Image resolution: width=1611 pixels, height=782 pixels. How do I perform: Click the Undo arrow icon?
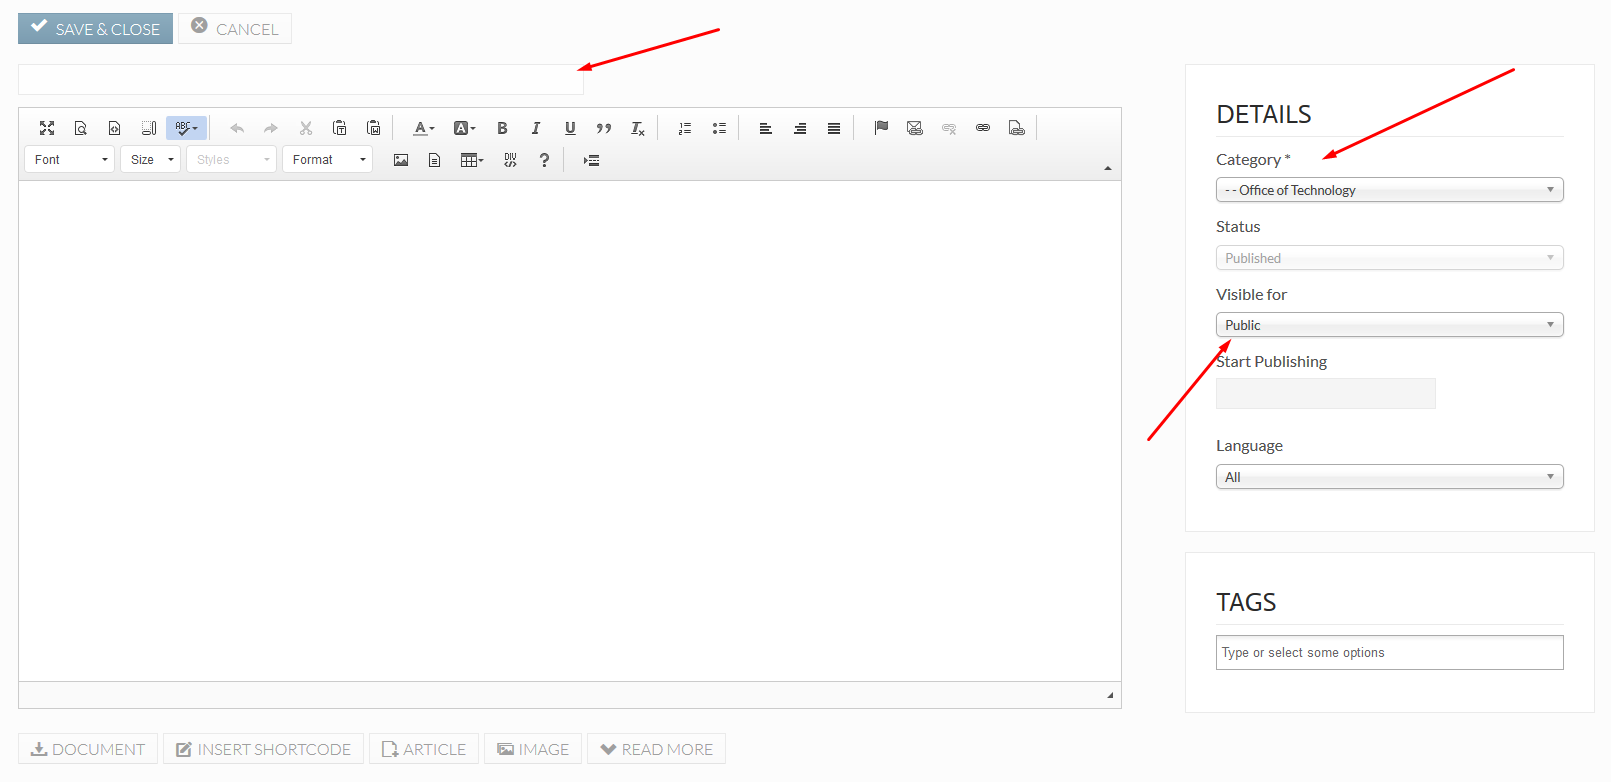(x=237, y=128)
